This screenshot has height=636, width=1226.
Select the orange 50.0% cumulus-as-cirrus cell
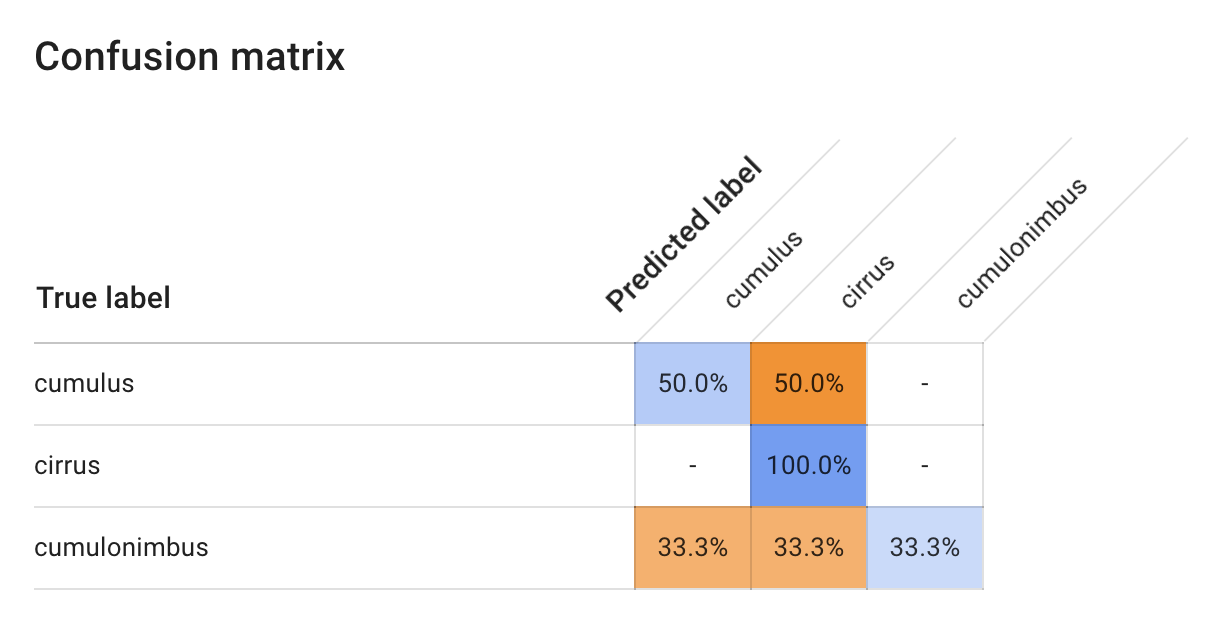click(x=809, y=384)
